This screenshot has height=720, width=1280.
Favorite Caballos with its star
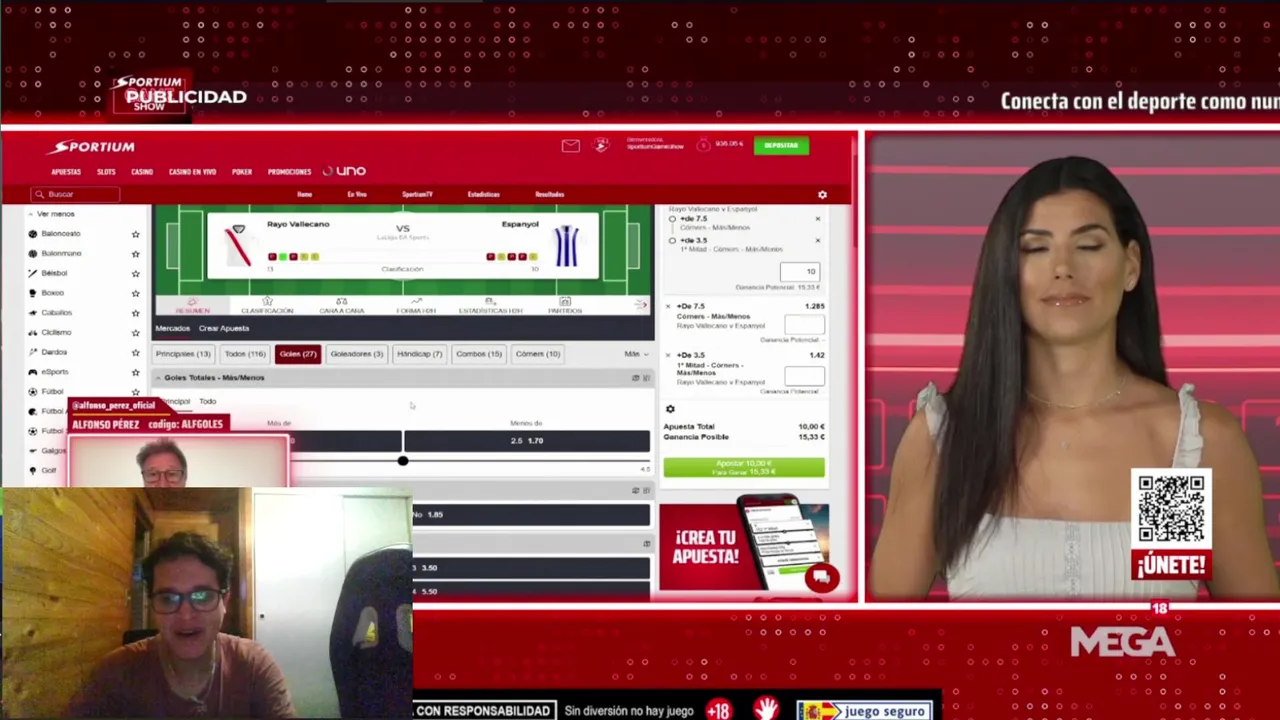[135, 313]
